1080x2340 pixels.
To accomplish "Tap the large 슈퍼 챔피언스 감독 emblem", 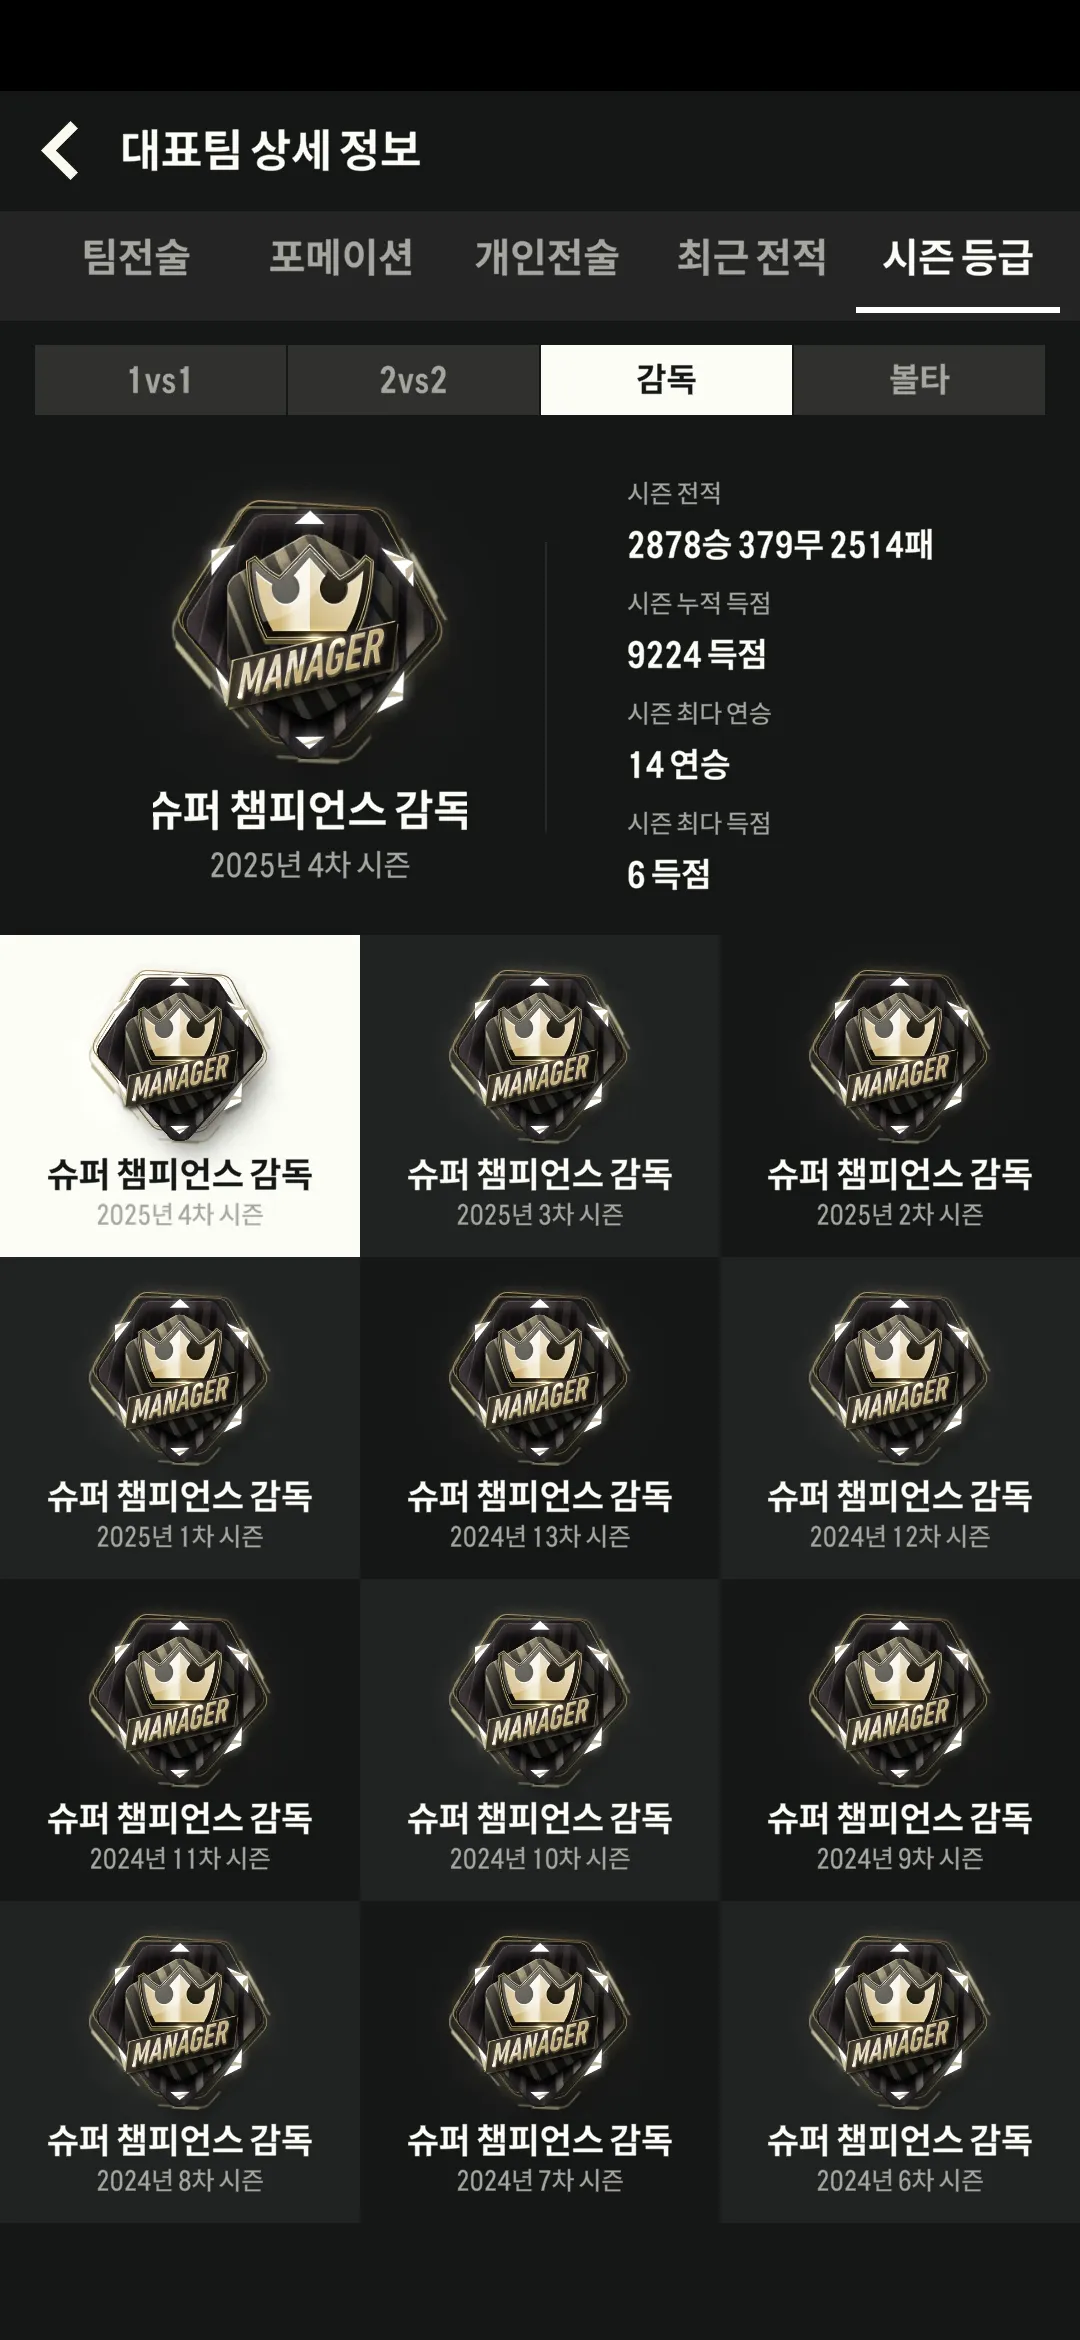I will tap(310, 627).
